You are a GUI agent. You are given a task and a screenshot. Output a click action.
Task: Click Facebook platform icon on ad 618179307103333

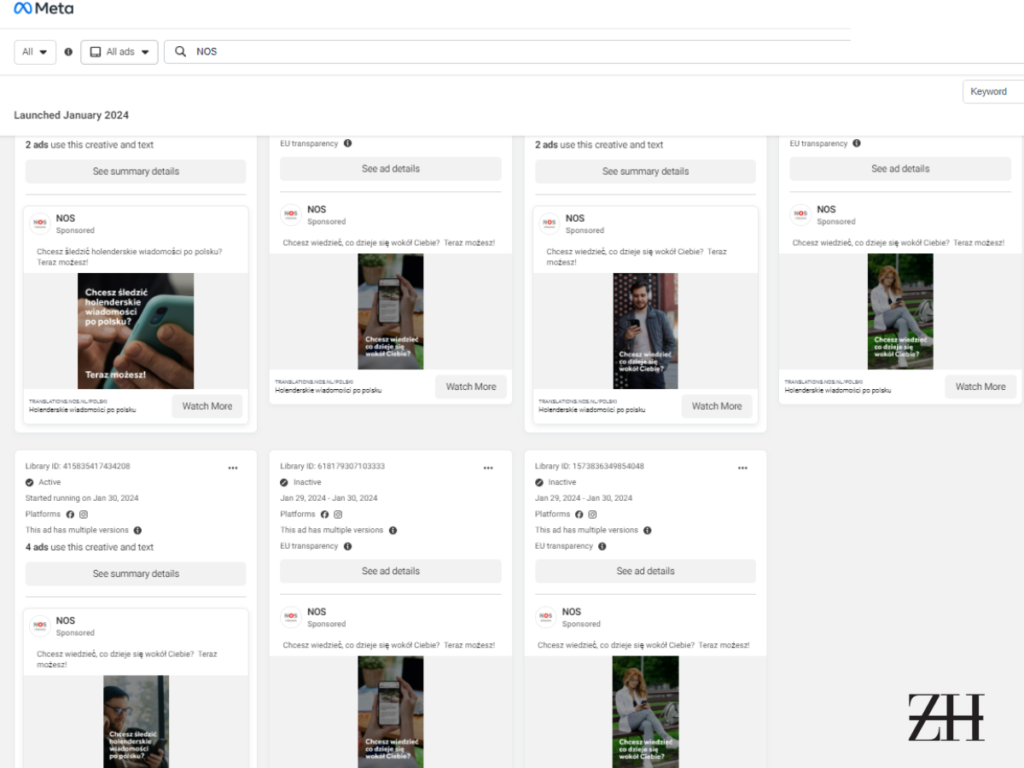tap(325, 514)
